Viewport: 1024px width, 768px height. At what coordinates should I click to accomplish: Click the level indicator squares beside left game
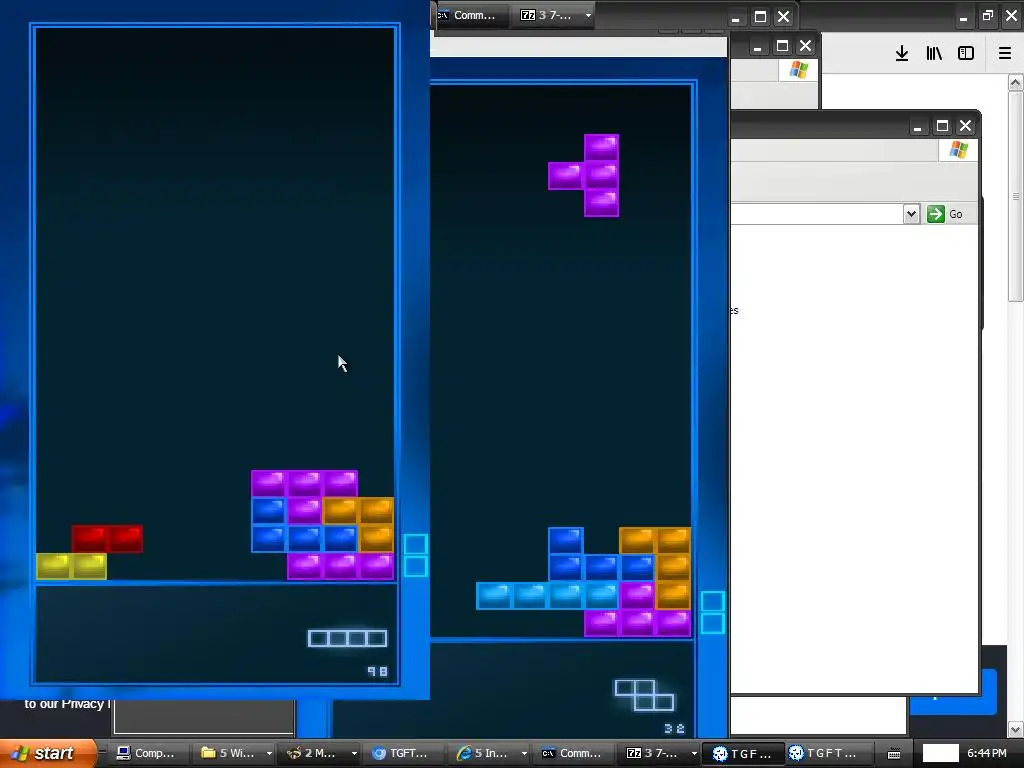pyautogui.click(x=415, y=555)
